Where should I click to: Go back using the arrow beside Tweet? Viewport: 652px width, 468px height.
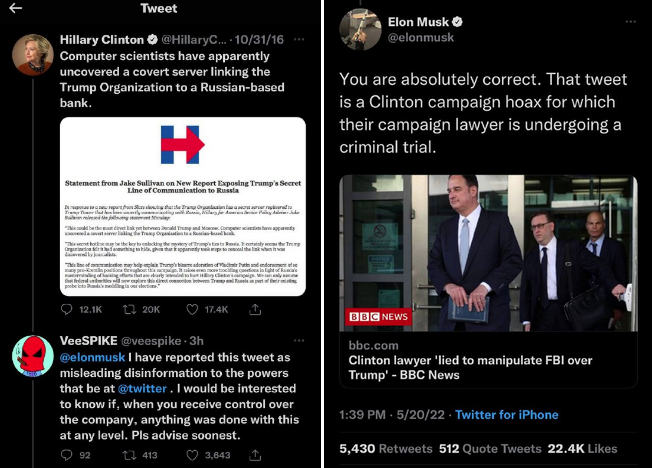[x=16, y=9]
